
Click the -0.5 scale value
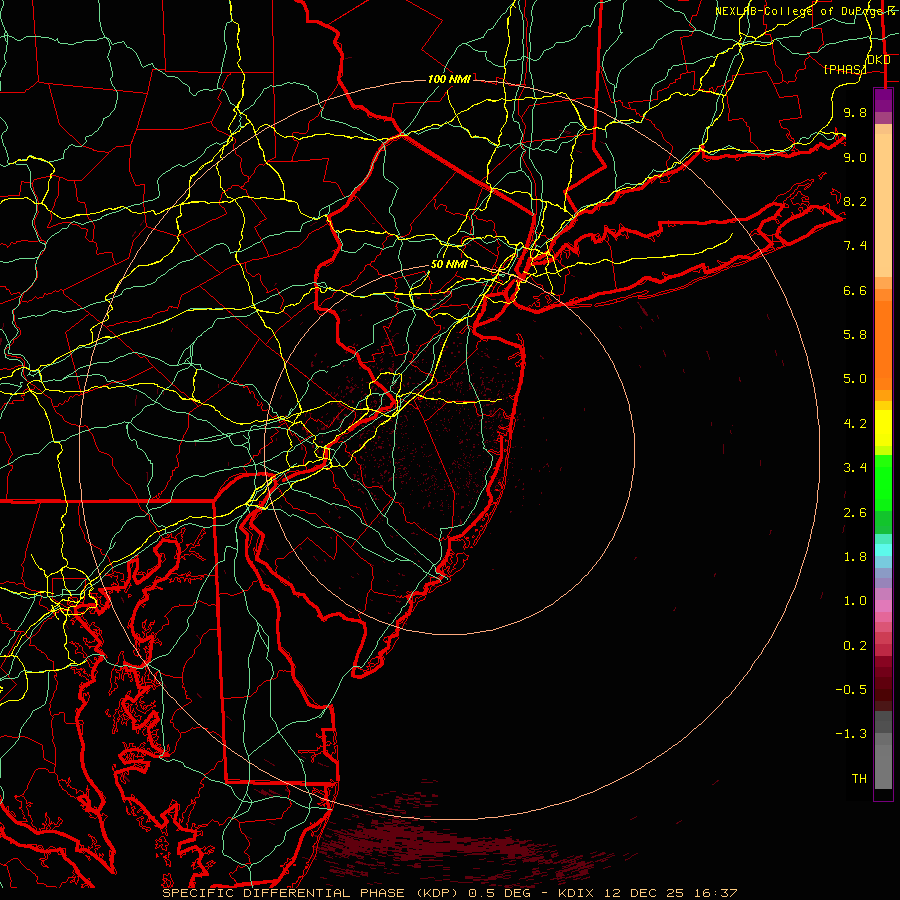(x=851, y=690)
